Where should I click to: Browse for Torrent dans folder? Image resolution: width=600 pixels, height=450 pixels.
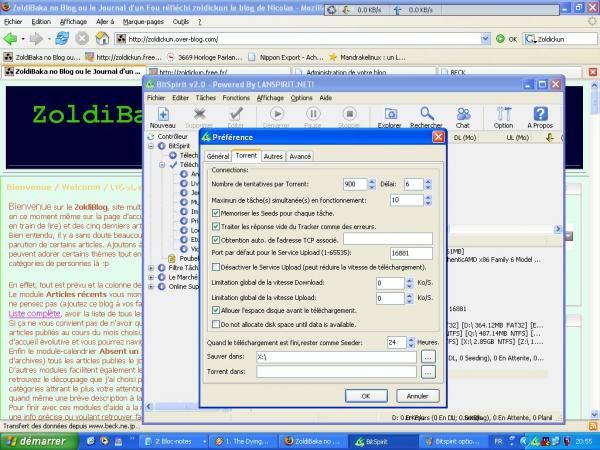point(428,372)
